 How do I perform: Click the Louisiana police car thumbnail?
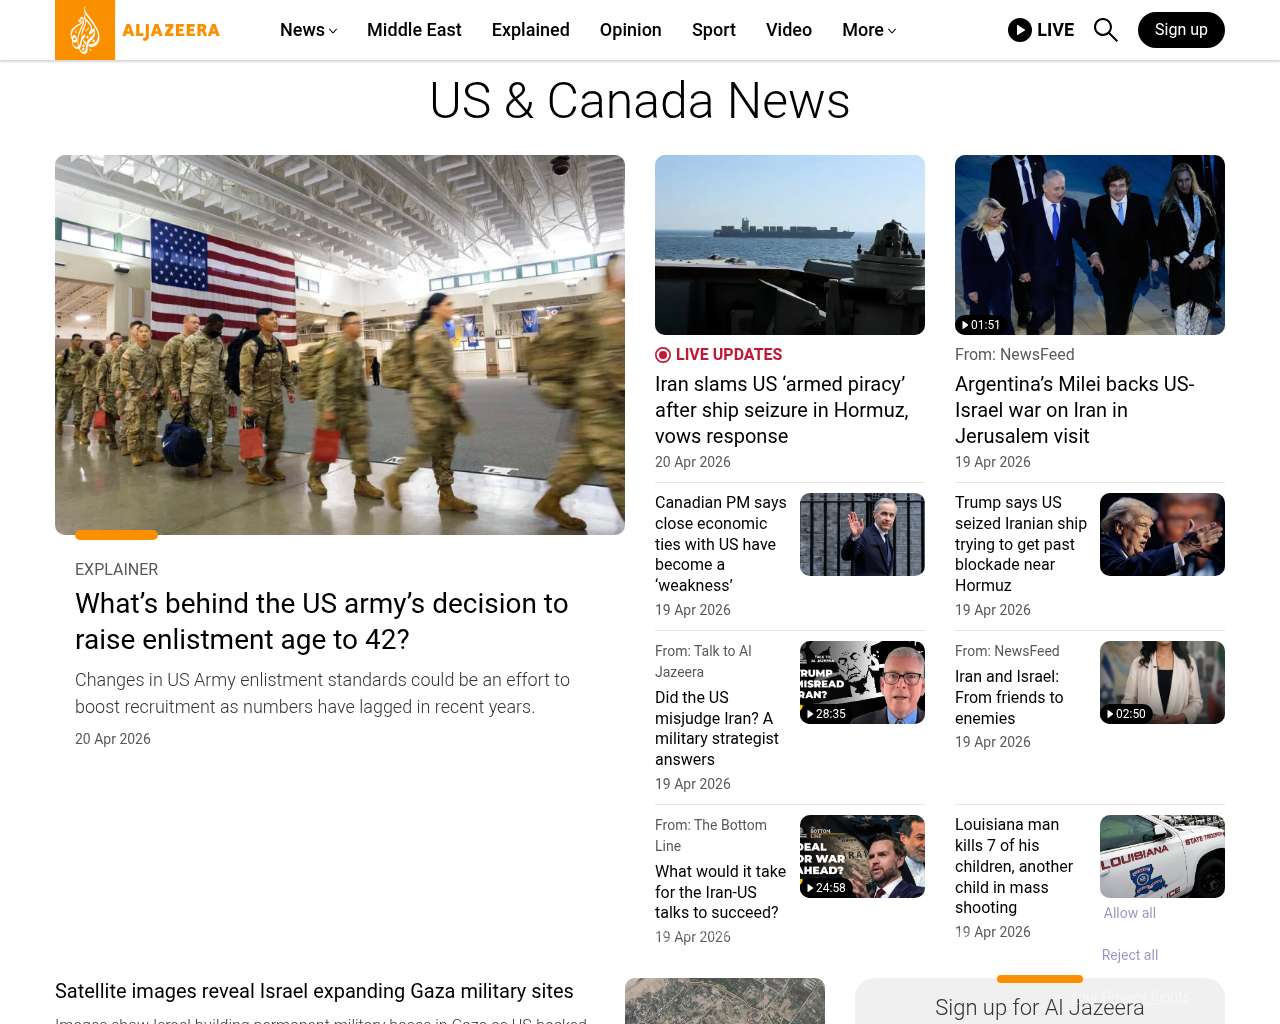point(1161,856)
